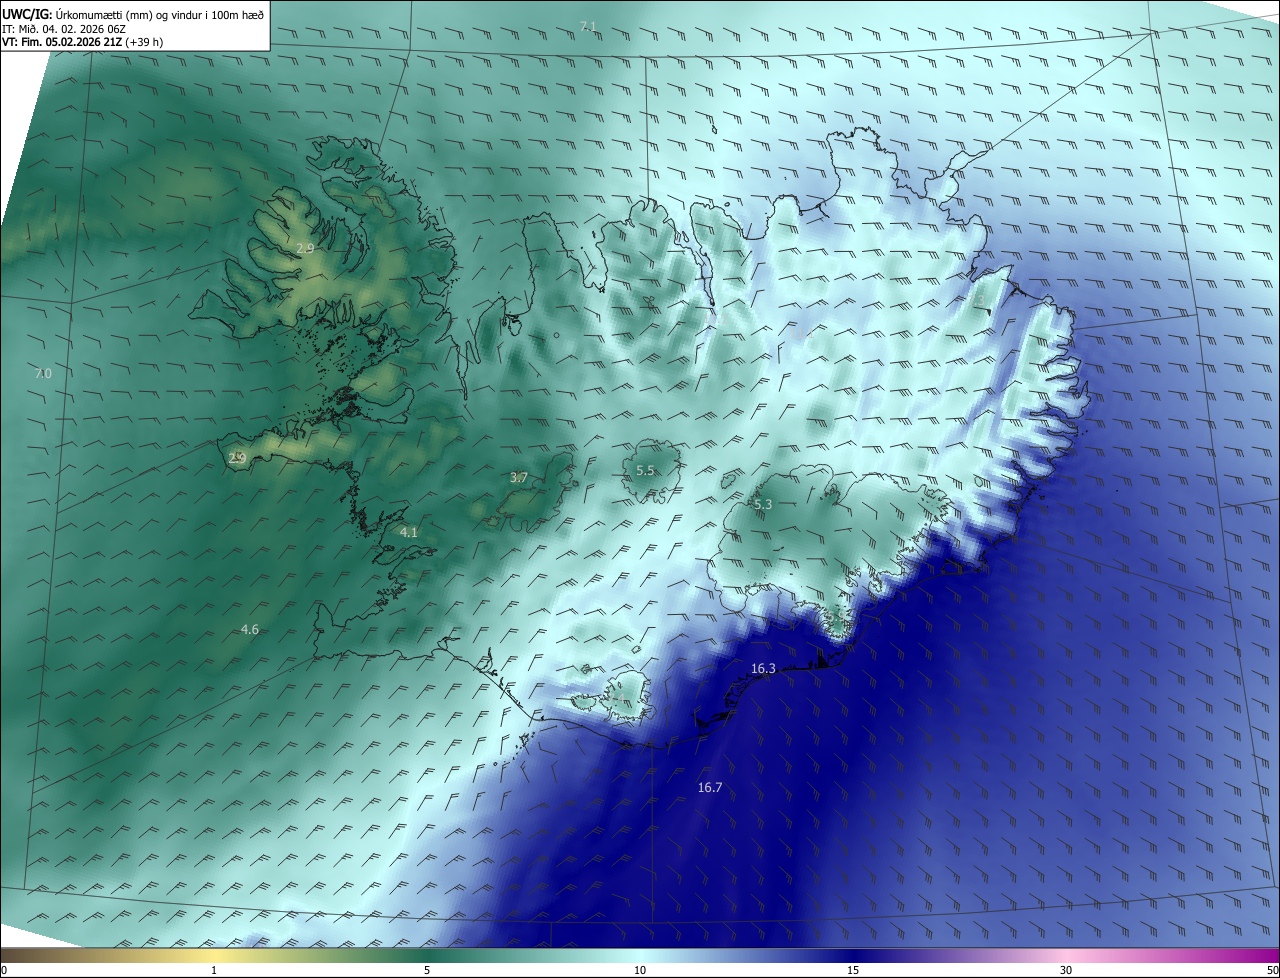Screen dimensions: 1280x978
Task: Click the 7.1 precipitation value label
Action: [x=588, y=25]
